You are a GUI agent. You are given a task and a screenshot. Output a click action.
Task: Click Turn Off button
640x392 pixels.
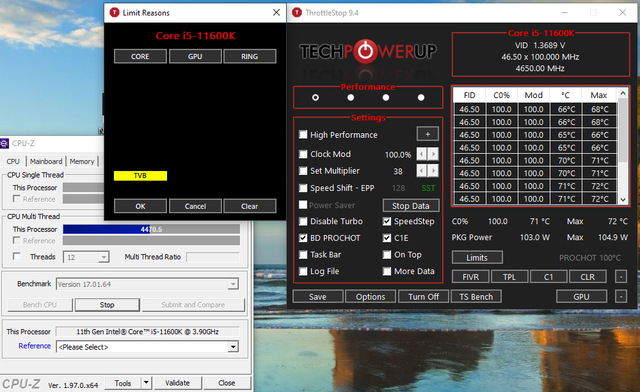(423, 296)
